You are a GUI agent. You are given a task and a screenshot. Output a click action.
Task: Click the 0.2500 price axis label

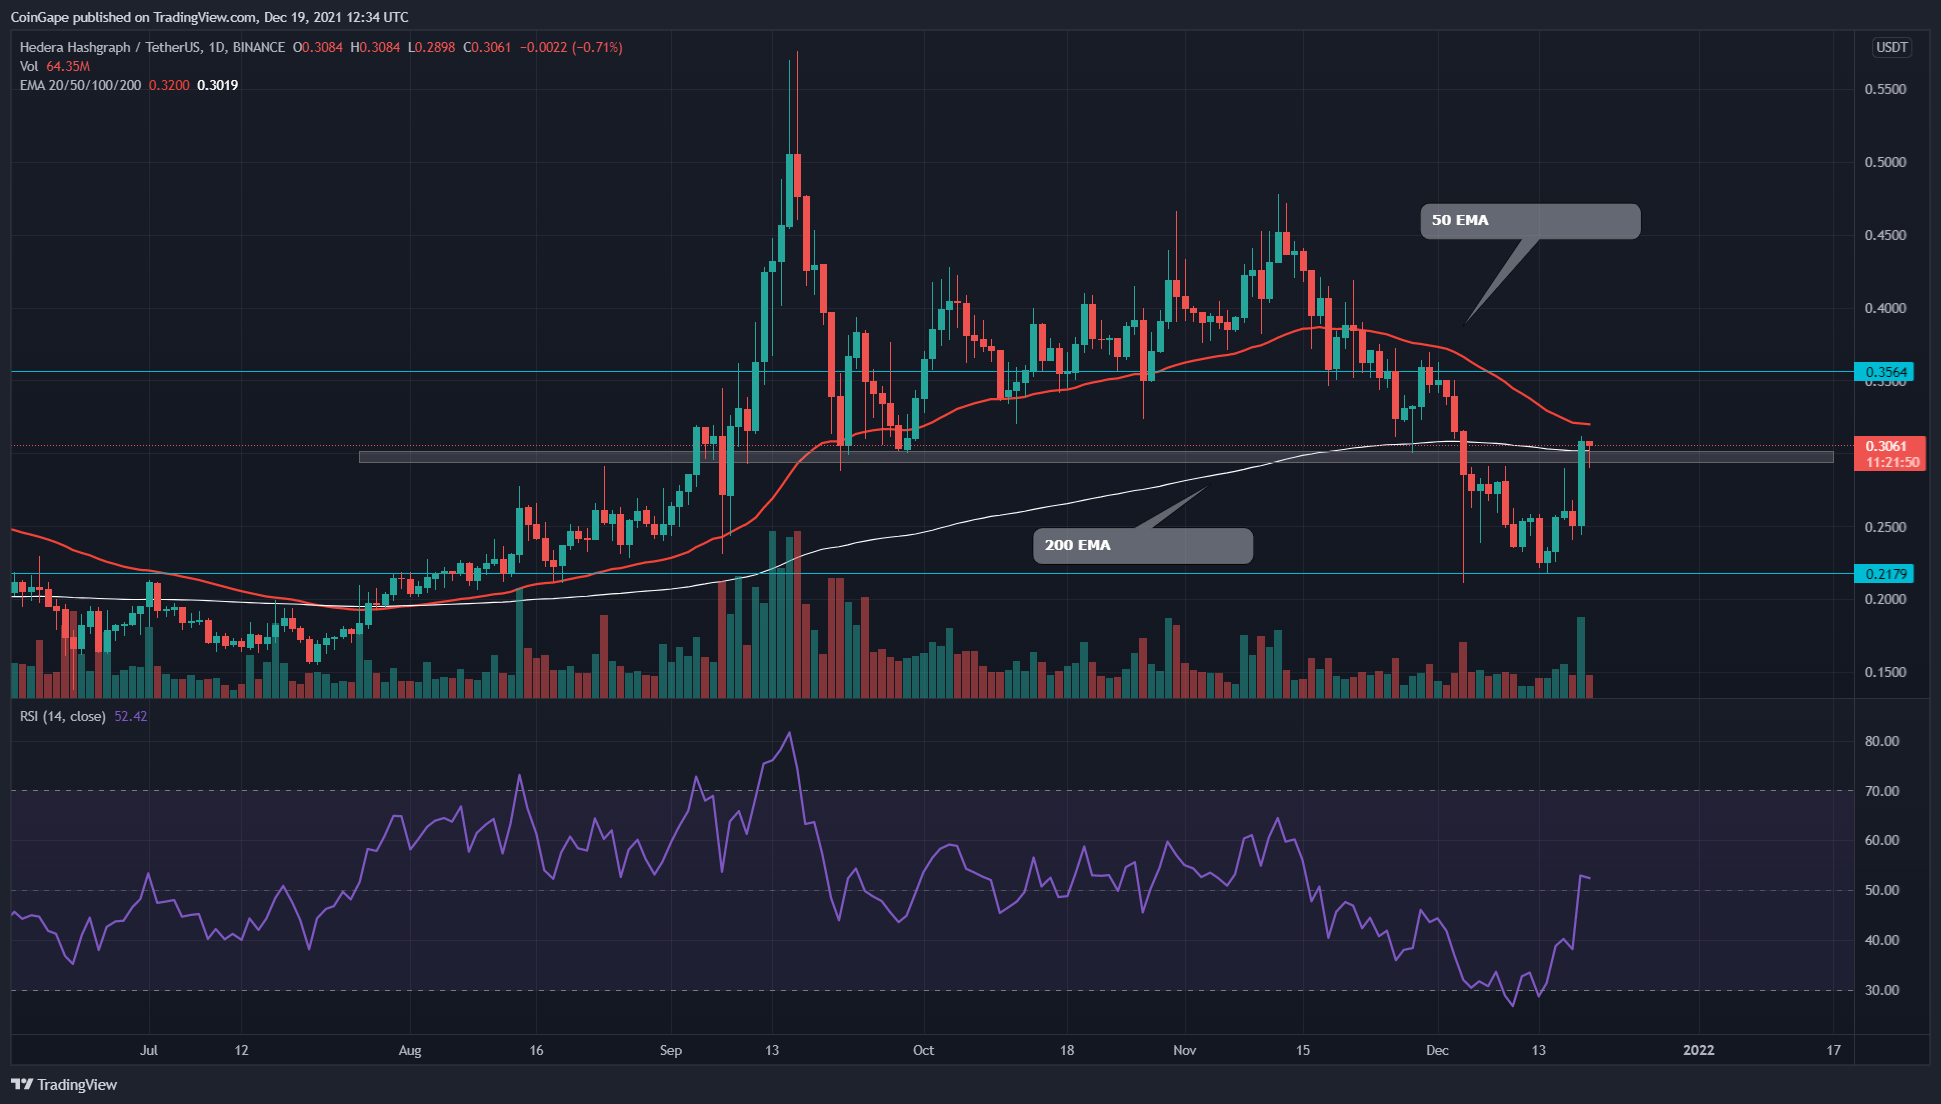(x=1885, y=527)
